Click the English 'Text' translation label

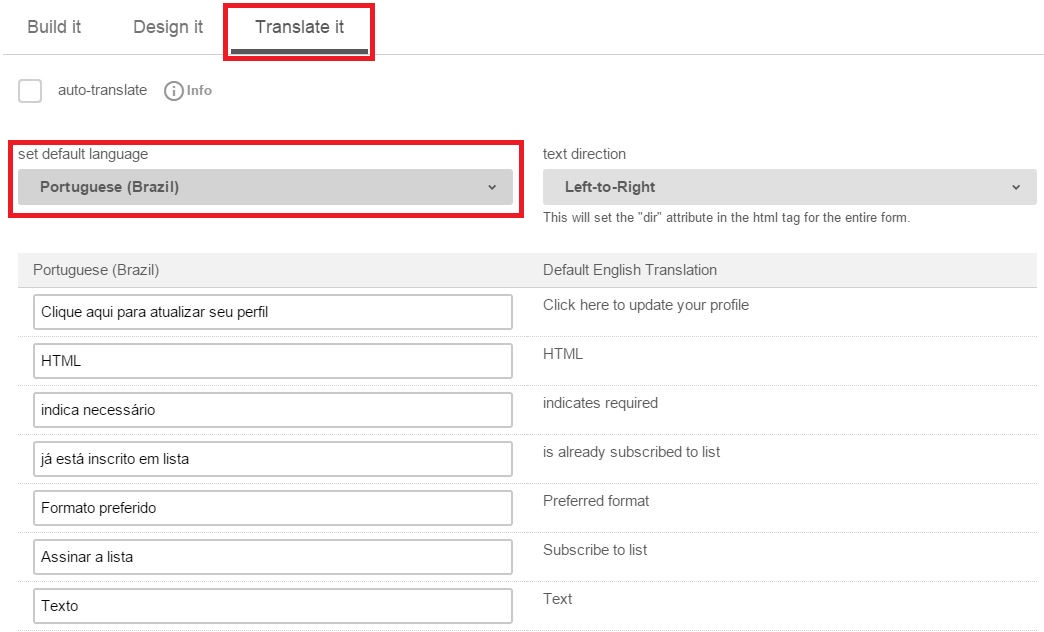[557, 599]
